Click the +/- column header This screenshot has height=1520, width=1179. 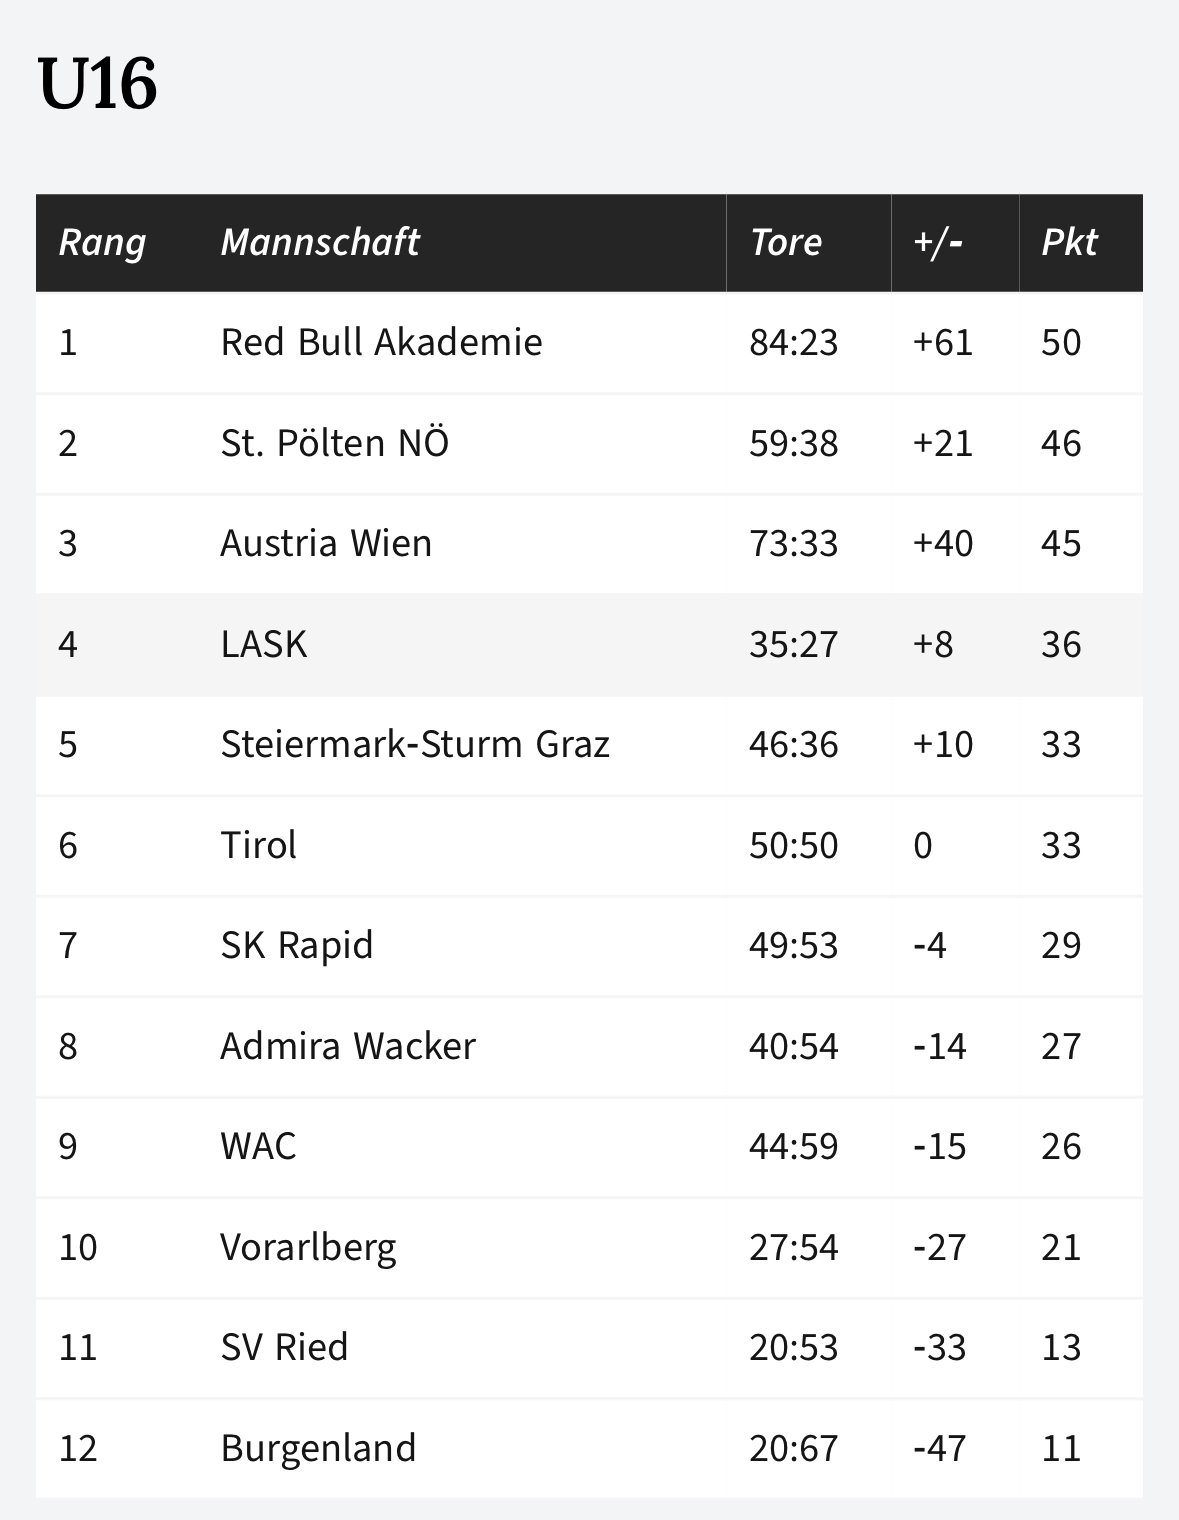tap(937, 242)
